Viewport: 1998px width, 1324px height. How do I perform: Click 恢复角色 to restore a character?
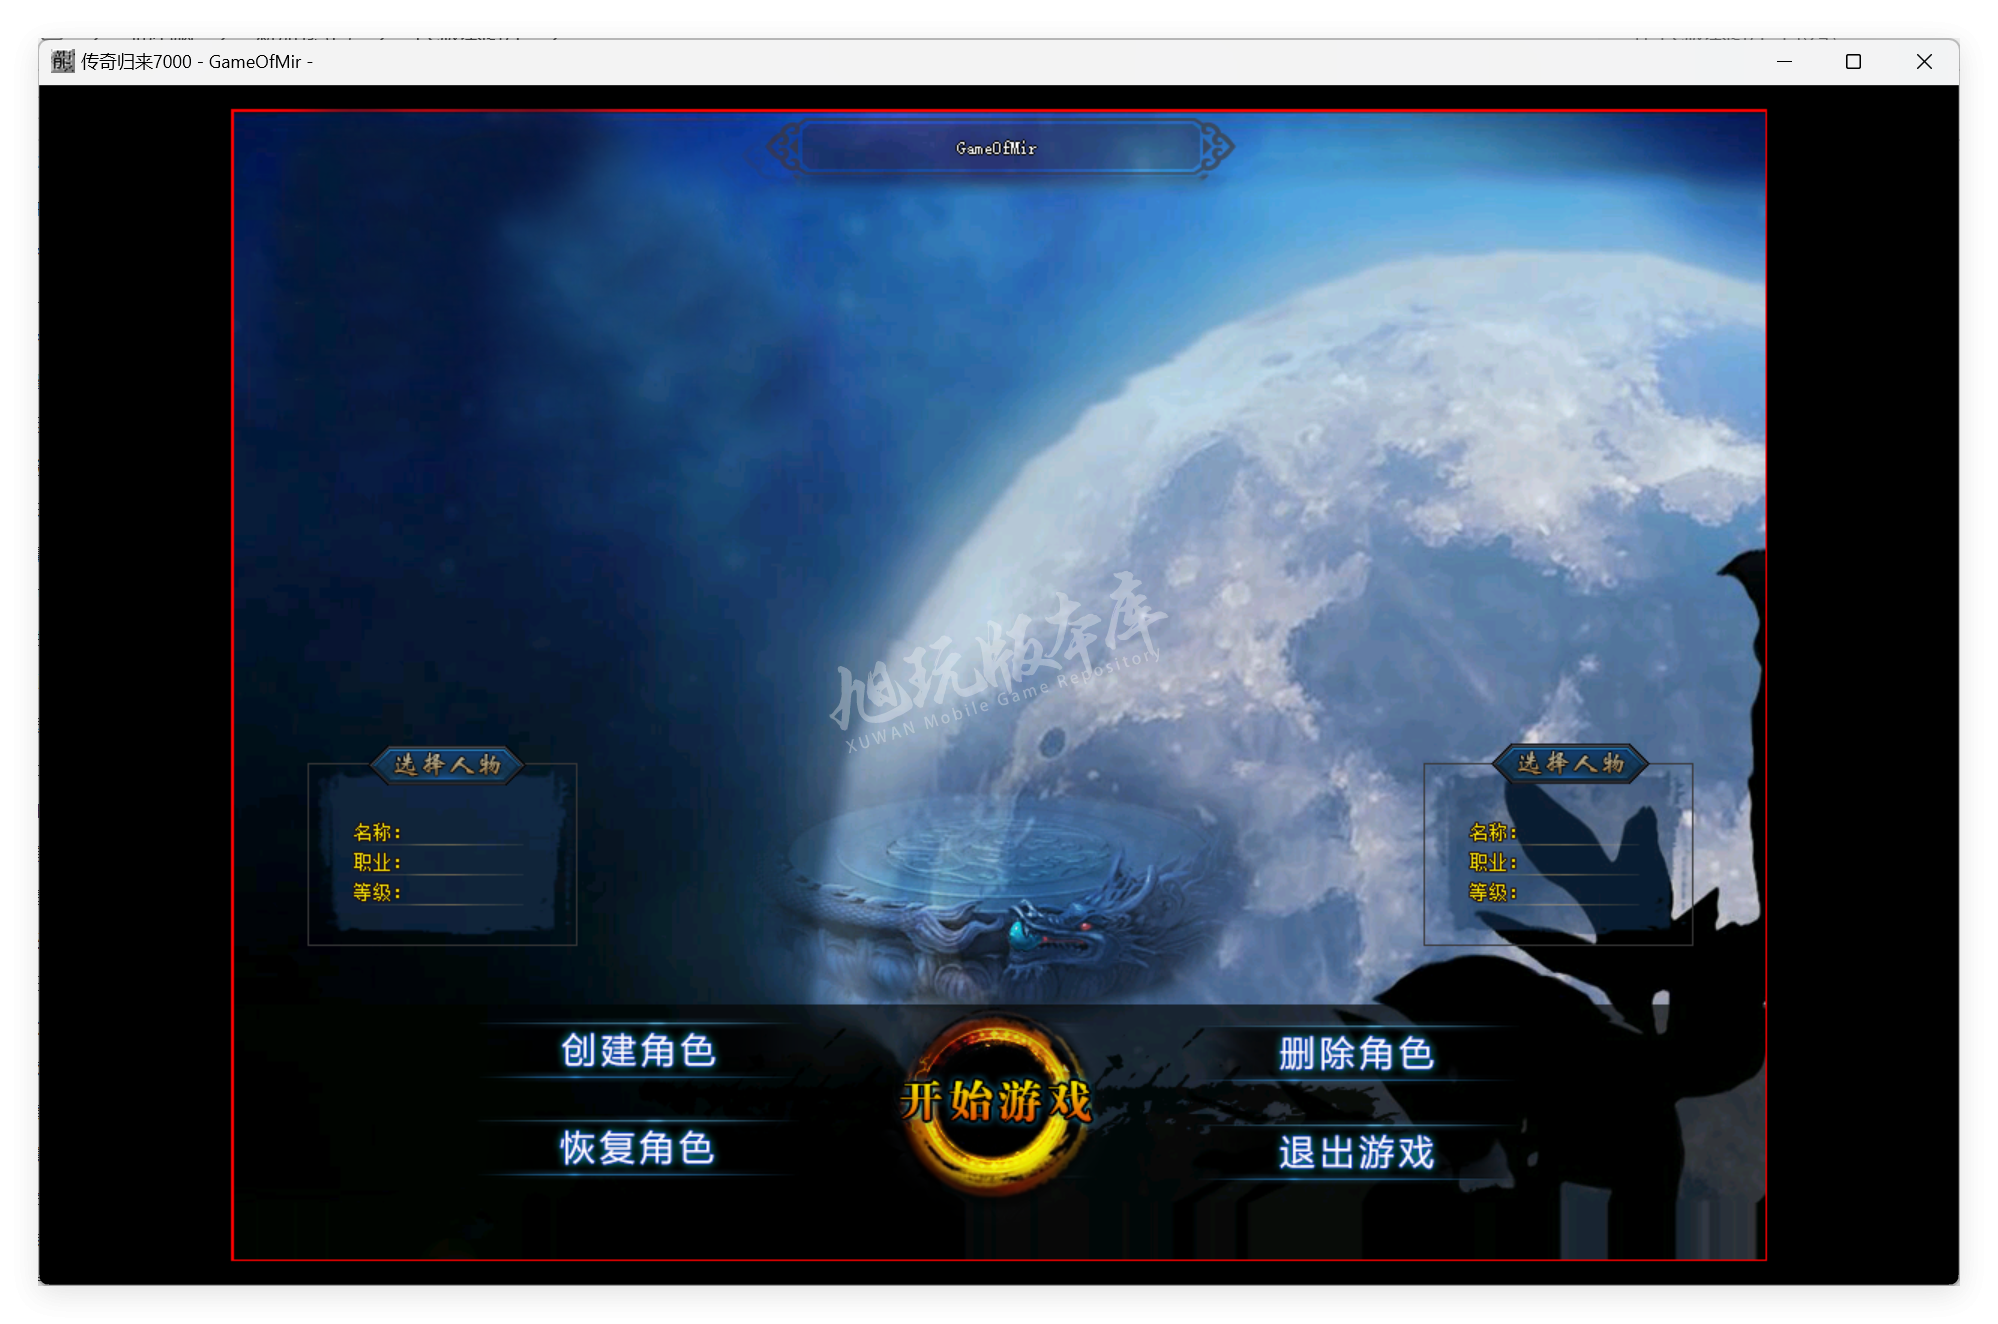point(638,1148)
